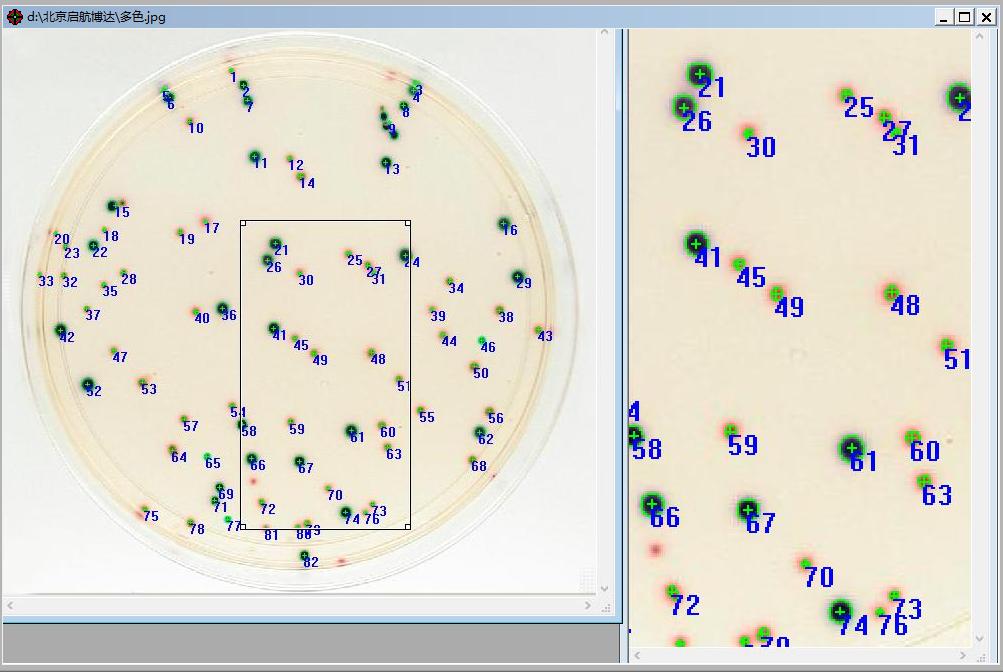Click the app icon in the title bar
1003x672 pixels.
click(x=14, y=17)
